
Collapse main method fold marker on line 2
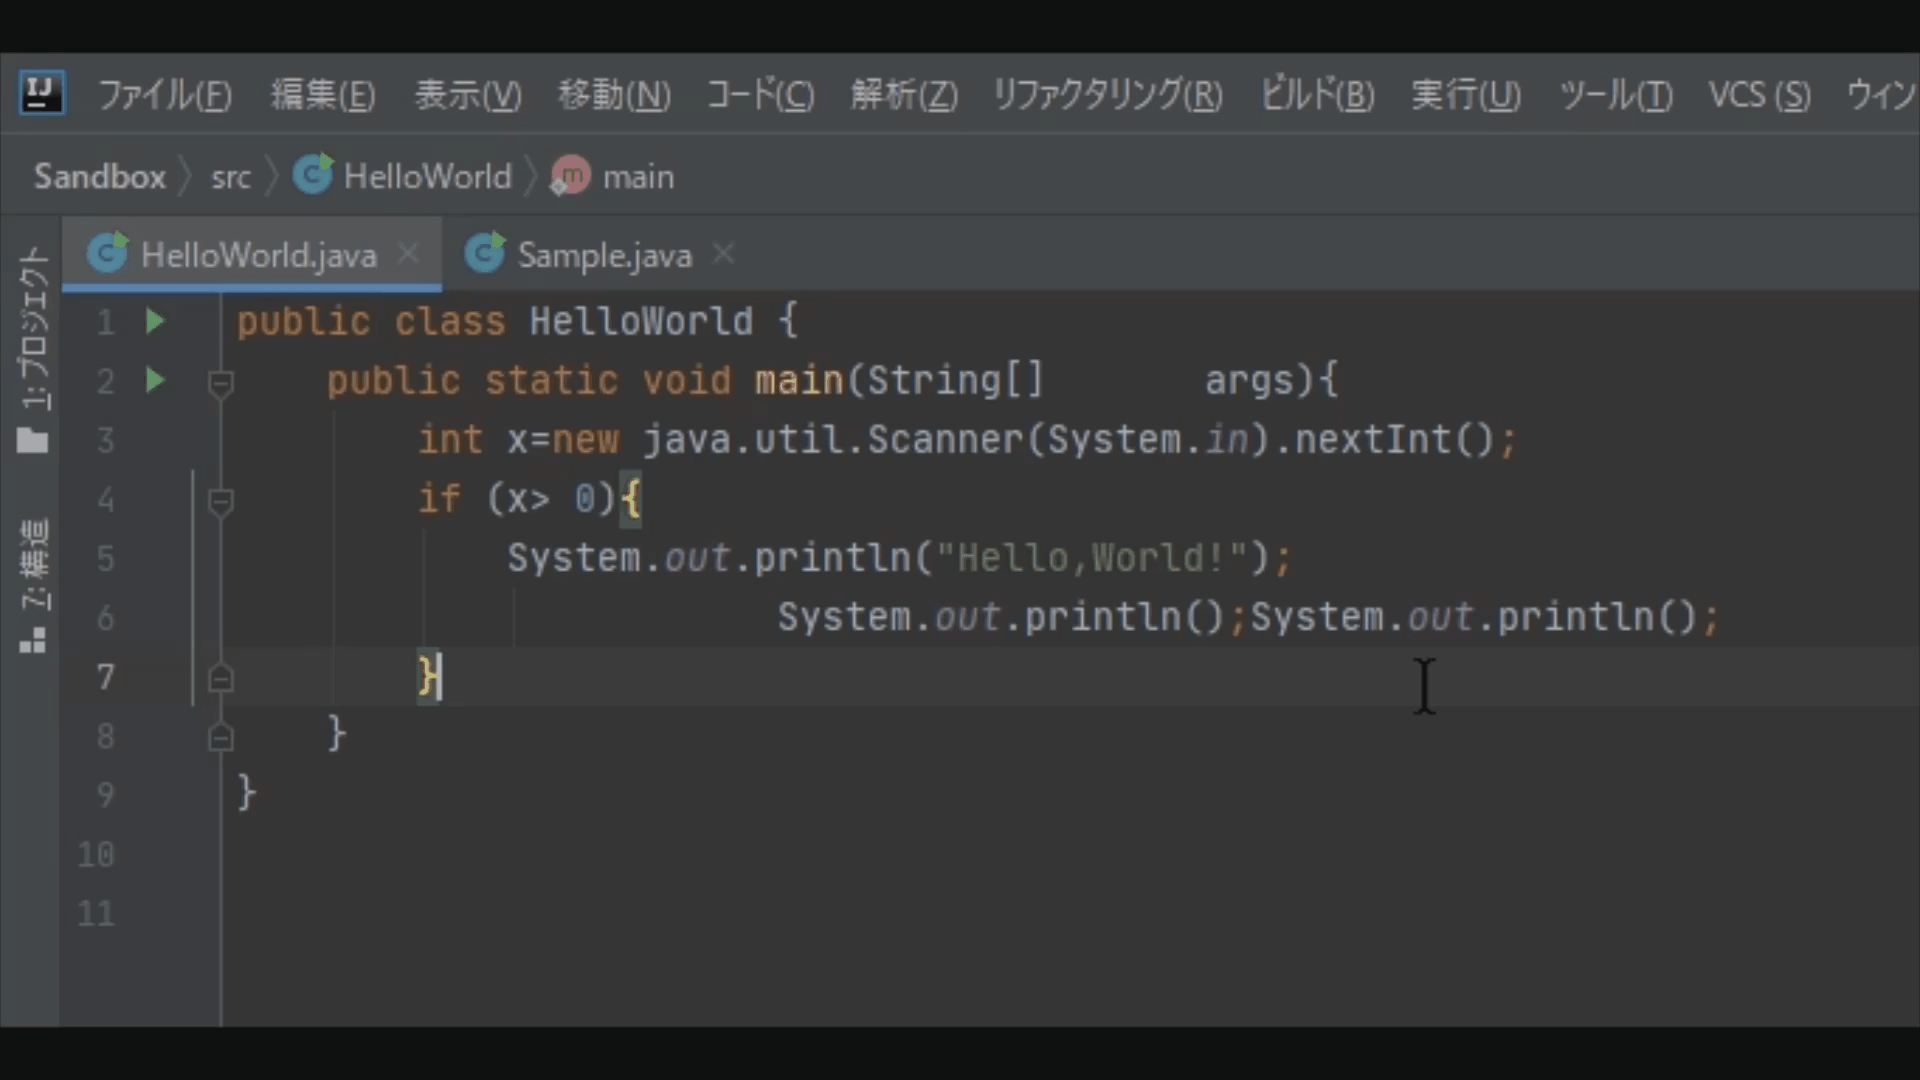(221, 383)
